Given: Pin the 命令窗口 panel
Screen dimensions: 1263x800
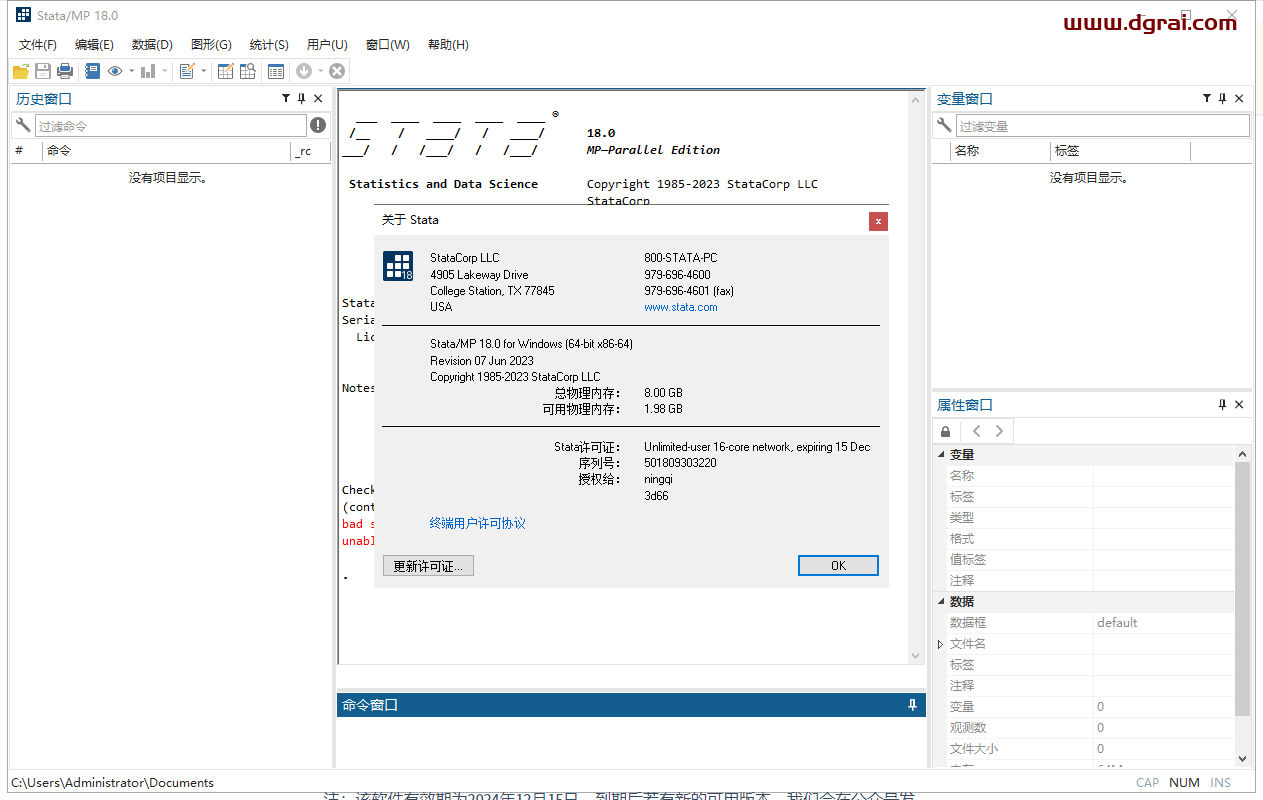Looking at the screenshot, I should coord(912,705).
